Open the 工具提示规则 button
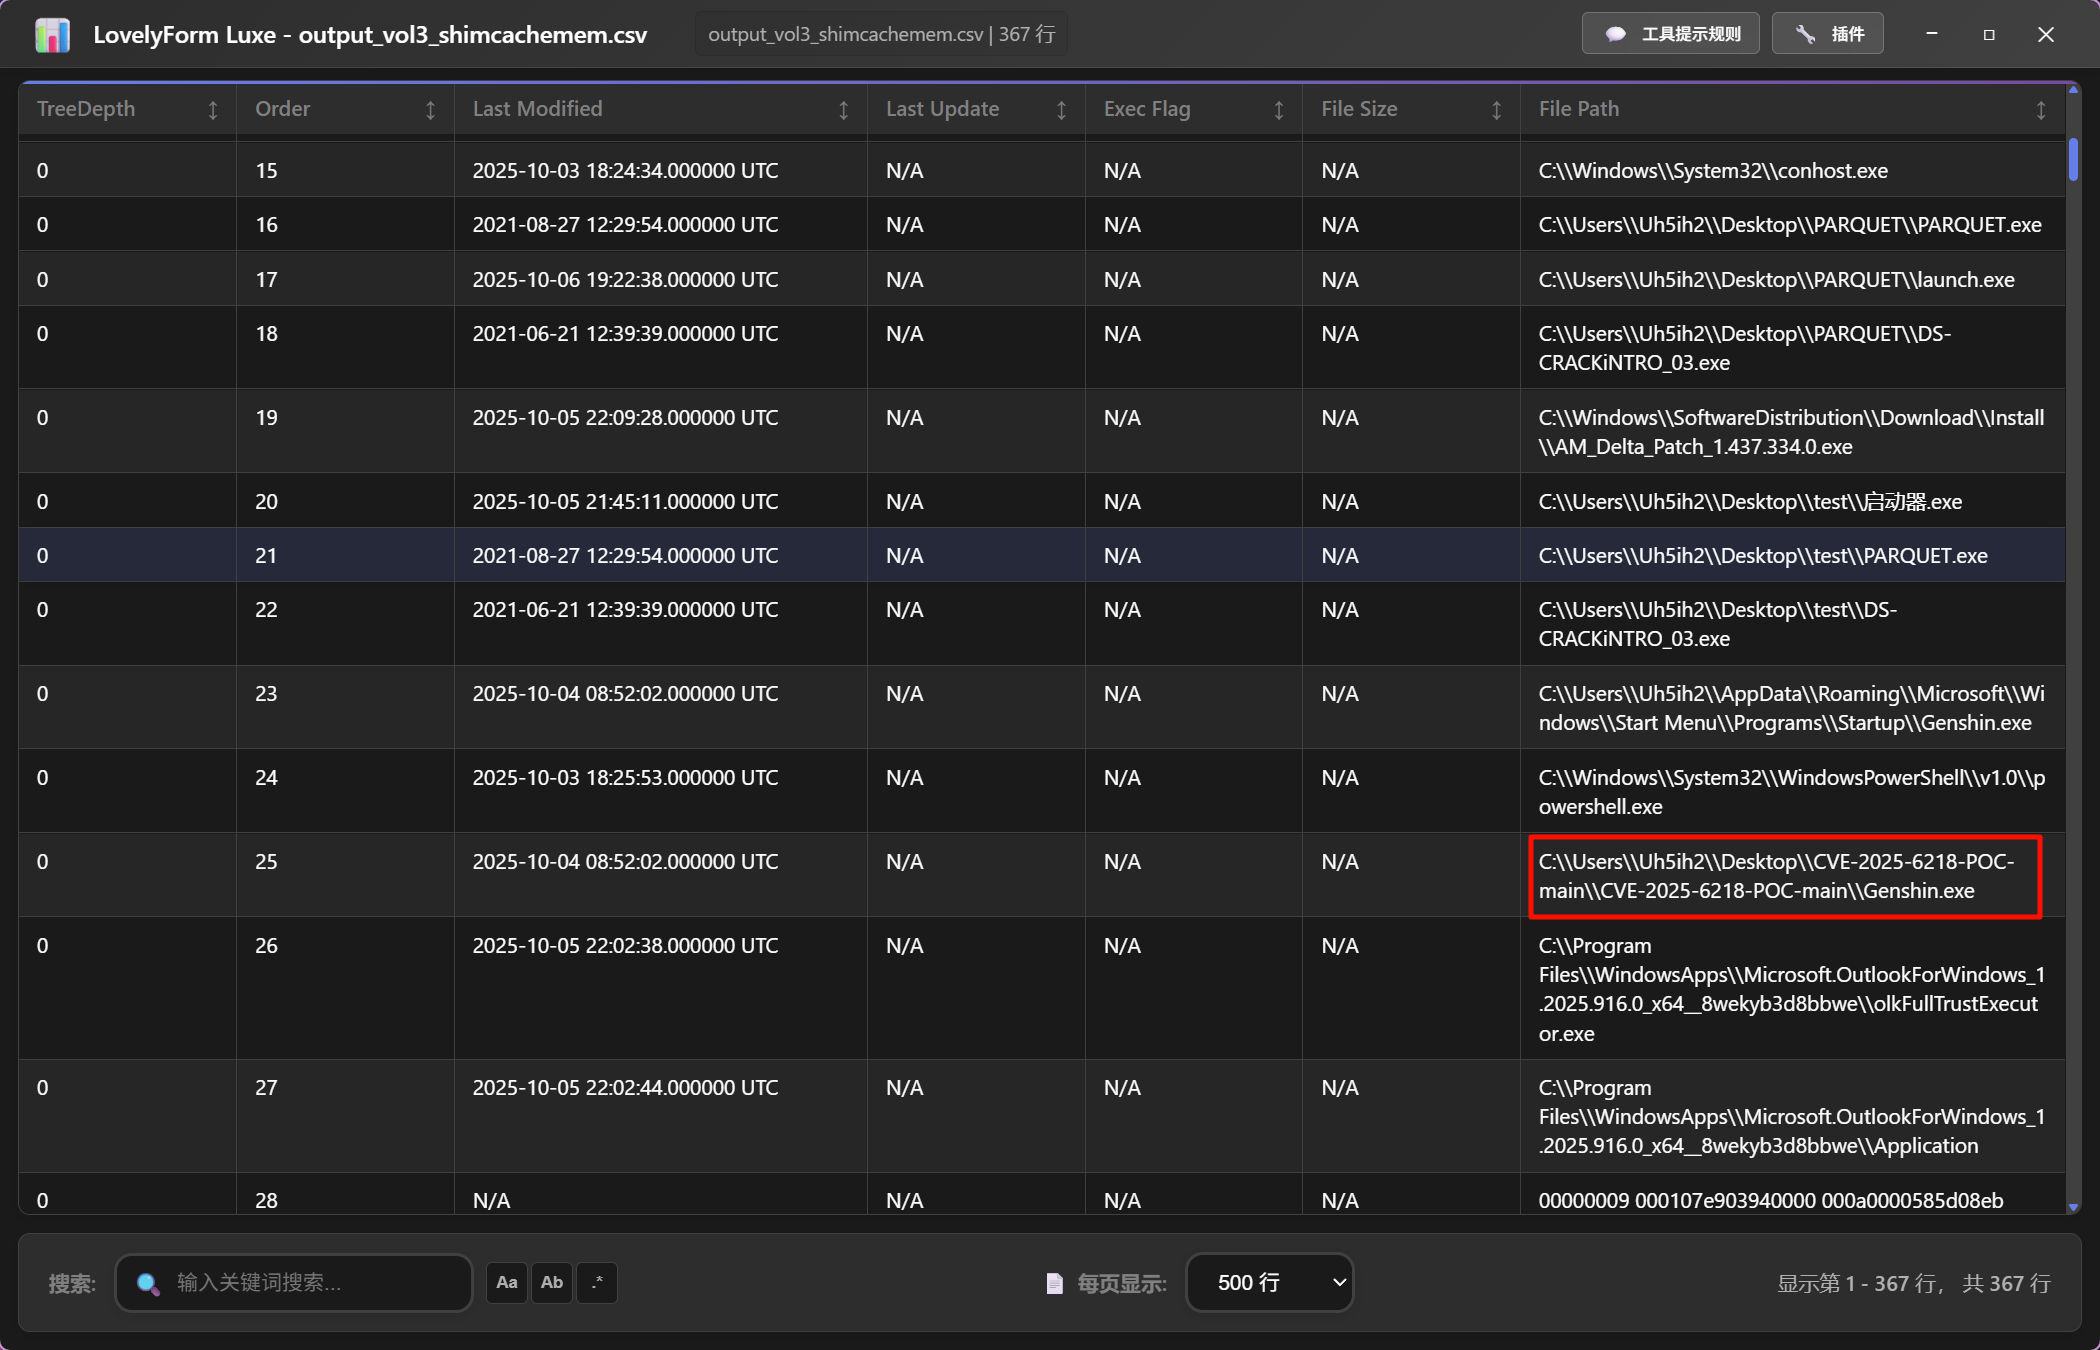The height and width of the screenshot is (1350, 2100). point(1671,34)
